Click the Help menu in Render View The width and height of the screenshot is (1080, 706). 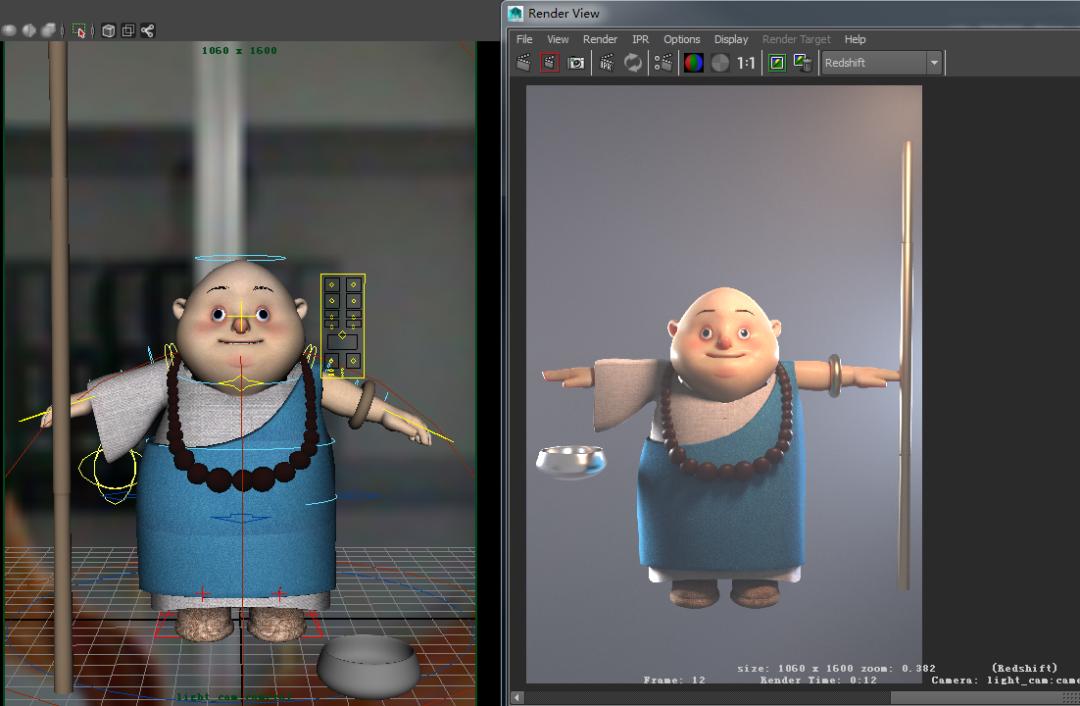[855, 39]
